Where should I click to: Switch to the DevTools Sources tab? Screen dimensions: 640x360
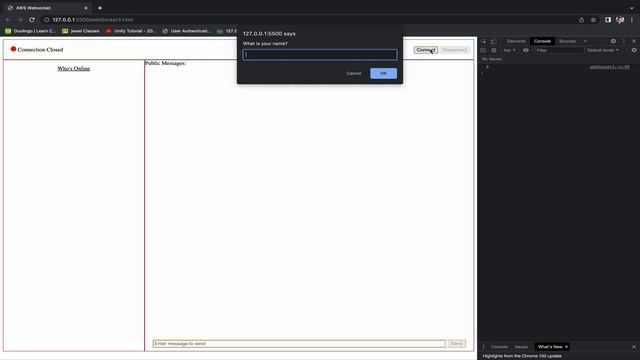[567, 41]
